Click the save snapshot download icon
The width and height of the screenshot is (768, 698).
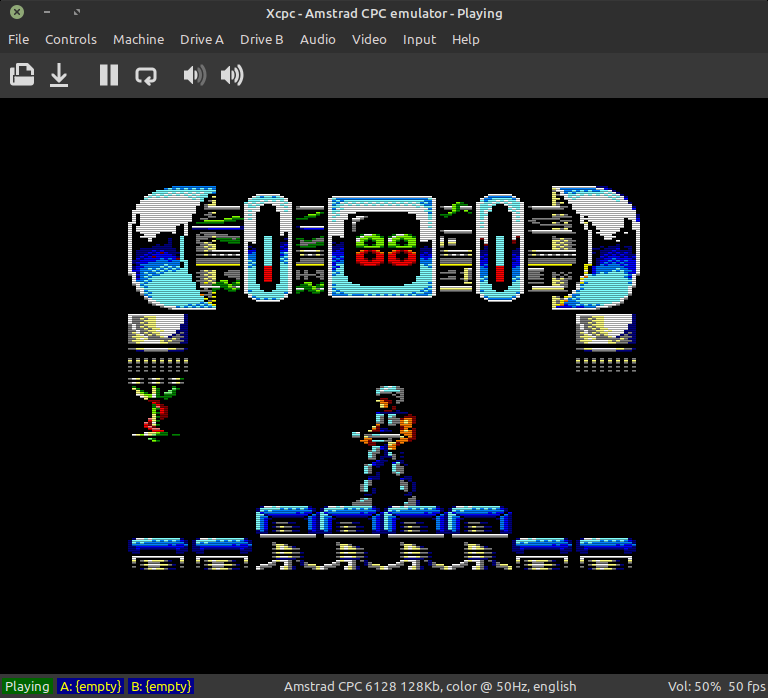click(59, 75)
